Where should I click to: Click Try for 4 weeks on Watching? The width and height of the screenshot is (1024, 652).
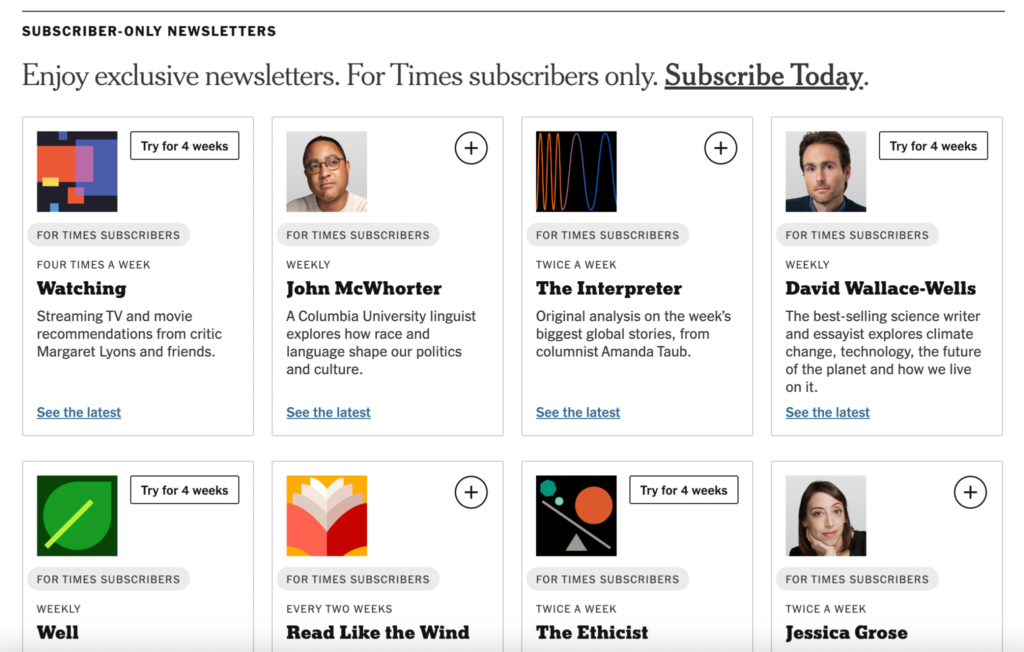[x=184, y=145]
